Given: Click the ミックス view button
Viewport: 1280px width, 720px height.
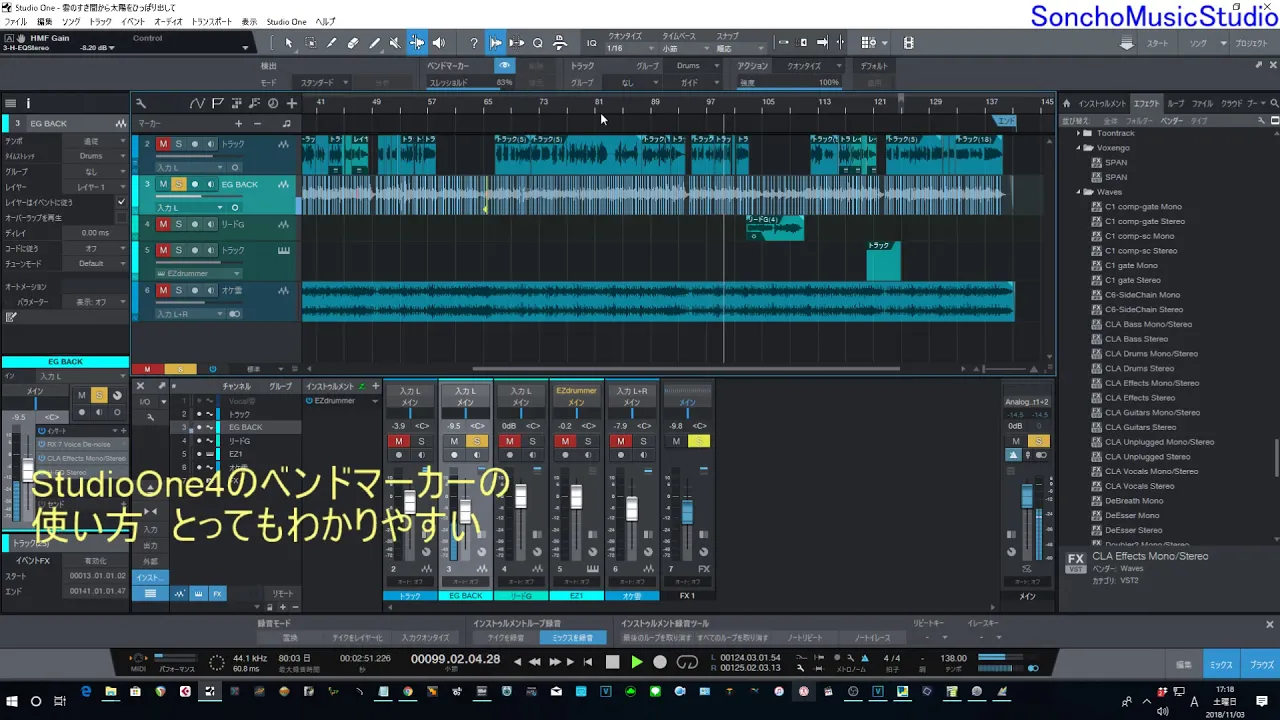Looking at the screenshot, I should click(x=1221, y=664).
